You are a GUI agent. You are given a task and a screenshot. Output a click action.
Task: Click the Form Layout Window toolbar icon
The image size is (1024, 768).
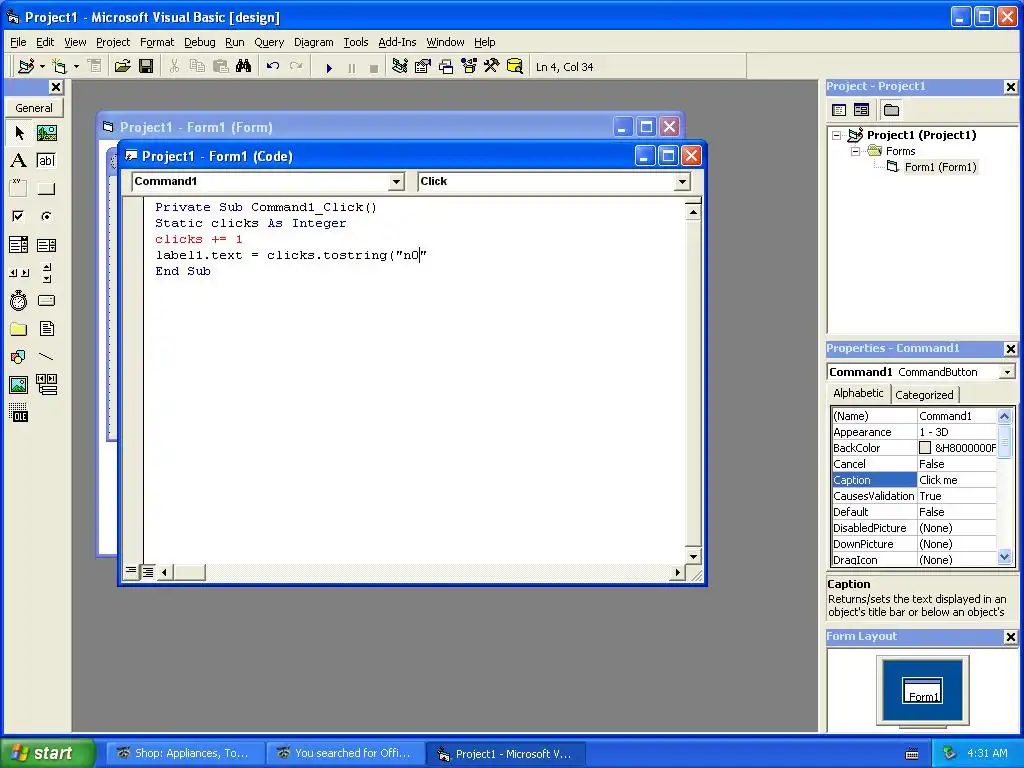pyautogui.click(x=446, y=66)
